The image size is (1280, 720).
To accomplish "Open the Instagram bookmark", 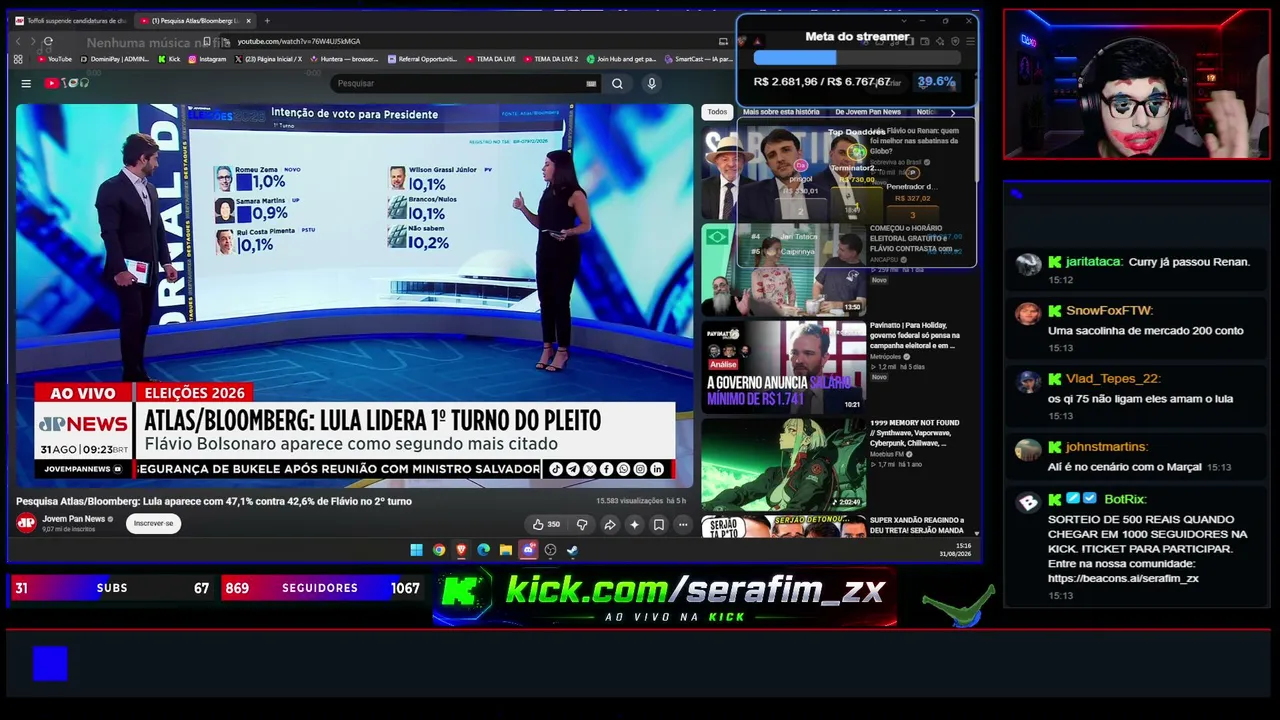I will click(x=207, y=59).
